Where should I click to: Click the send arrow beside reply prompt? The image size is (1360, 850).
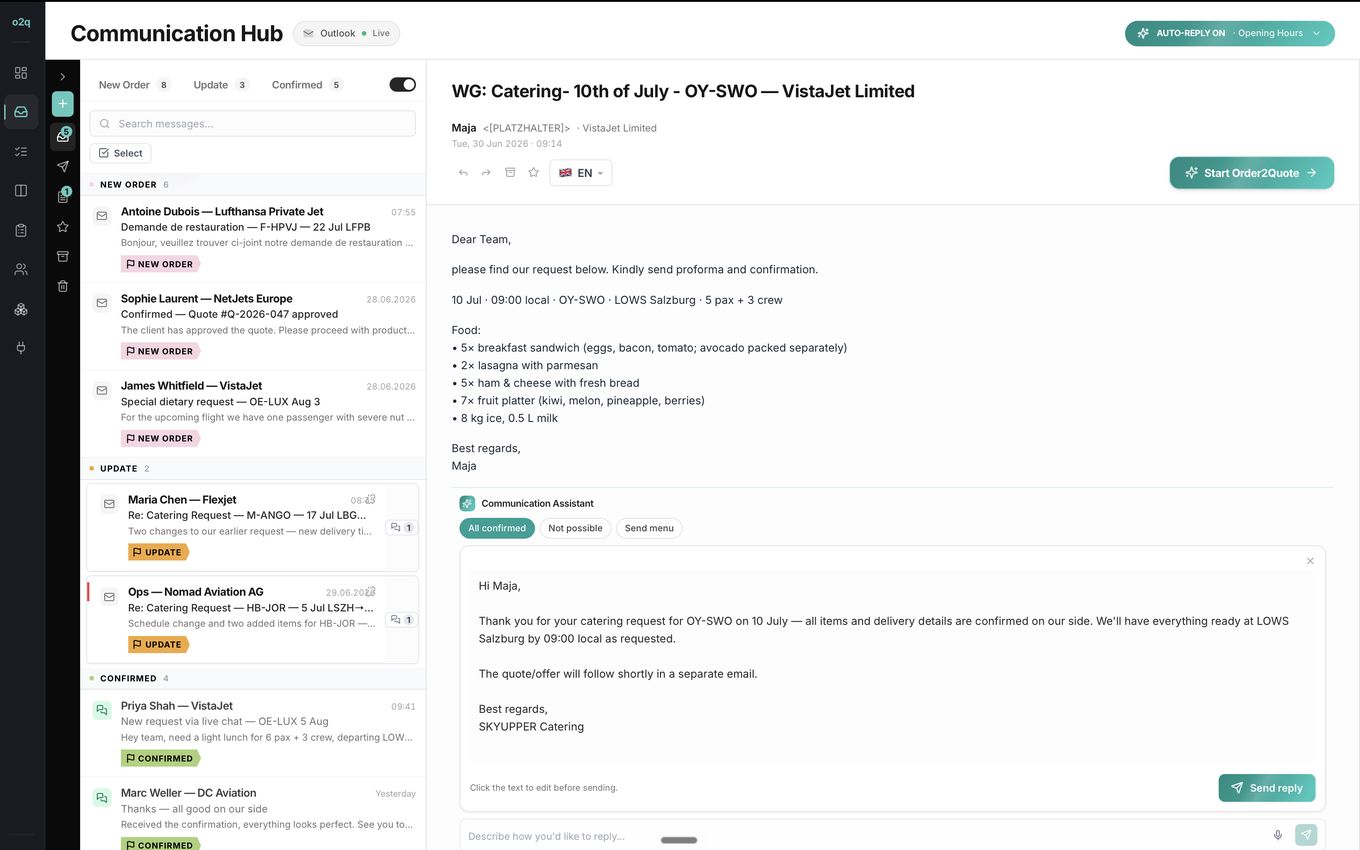(1306, 835)
